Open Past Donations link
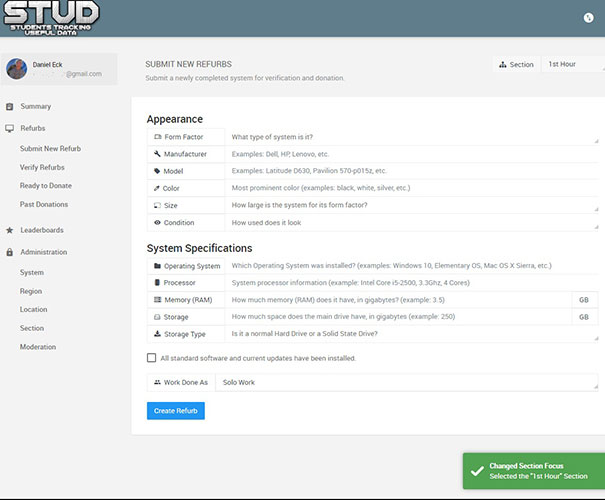605x500 pixels. 44,205
